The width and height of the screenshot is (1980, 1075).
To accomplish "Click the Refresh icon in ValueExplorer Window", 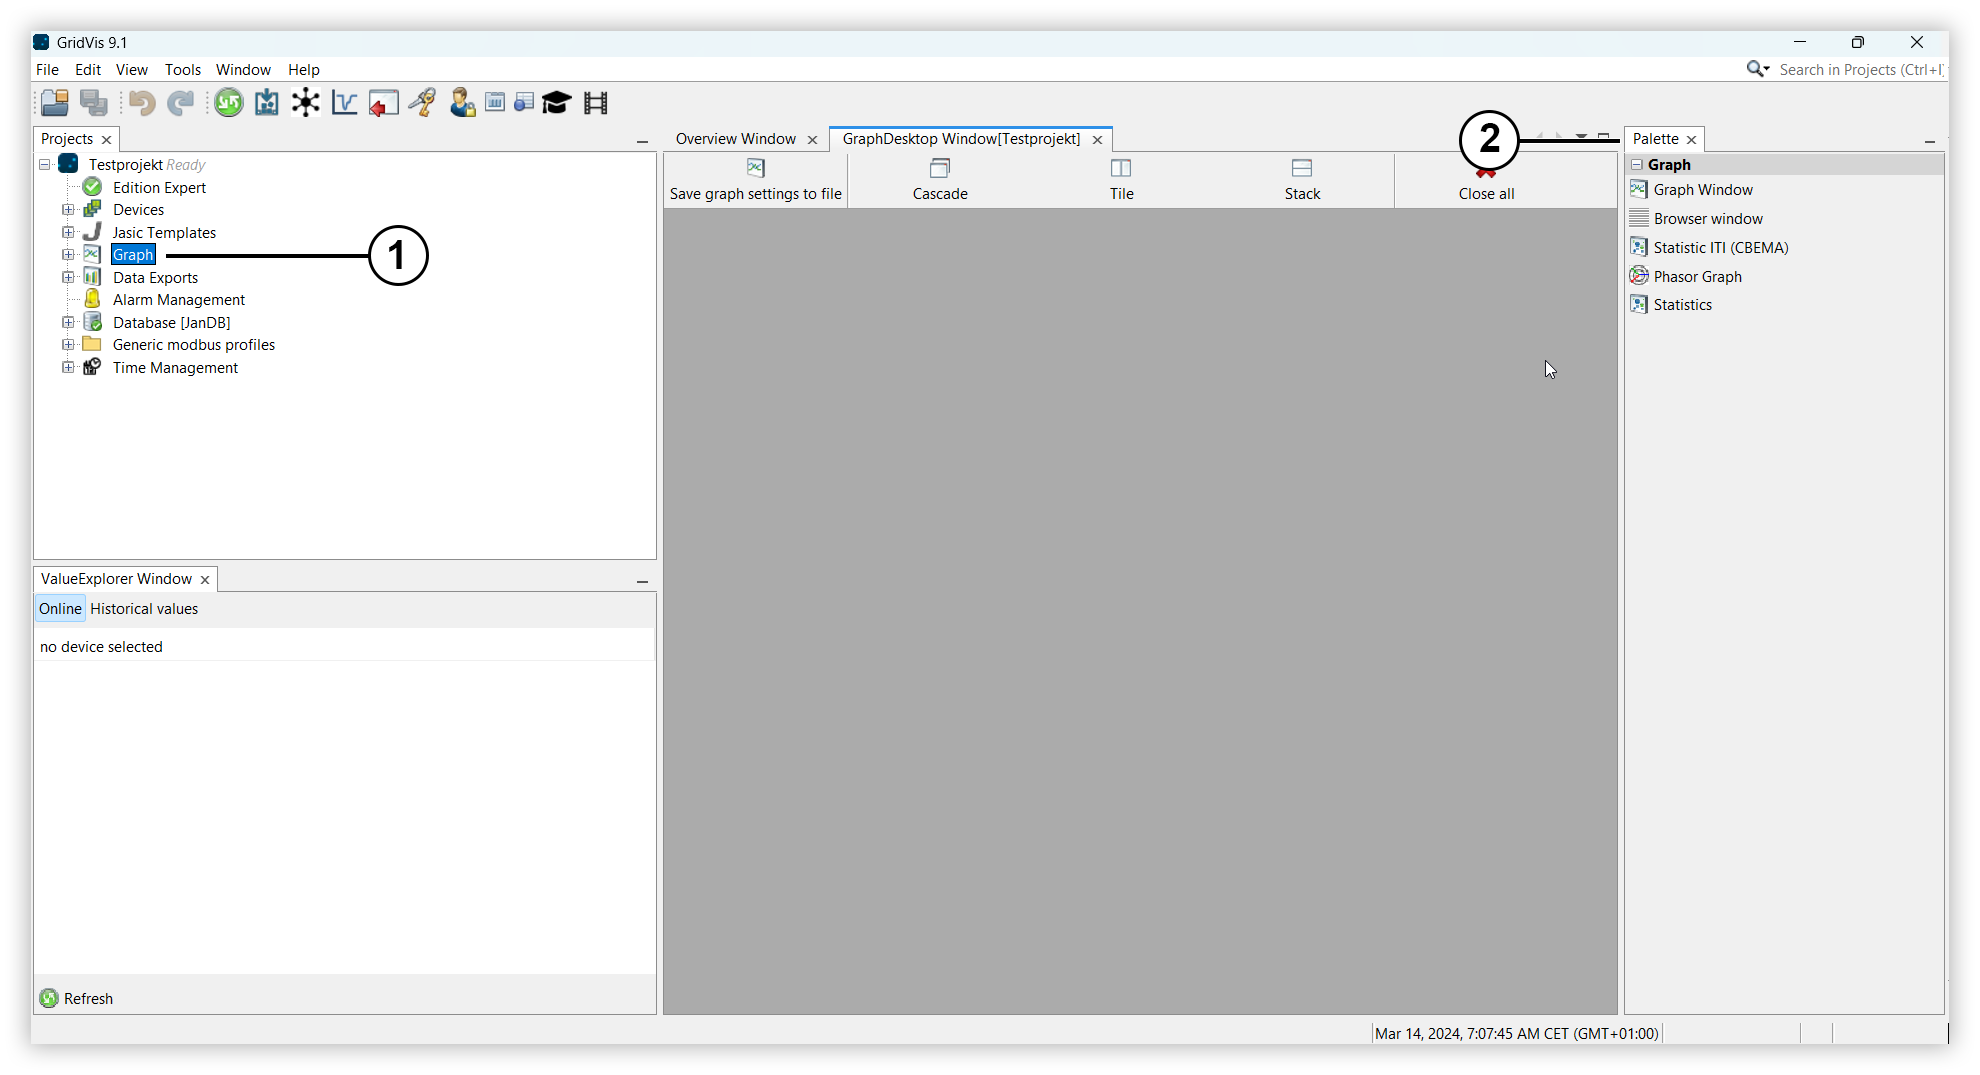I will click(49, 998).
